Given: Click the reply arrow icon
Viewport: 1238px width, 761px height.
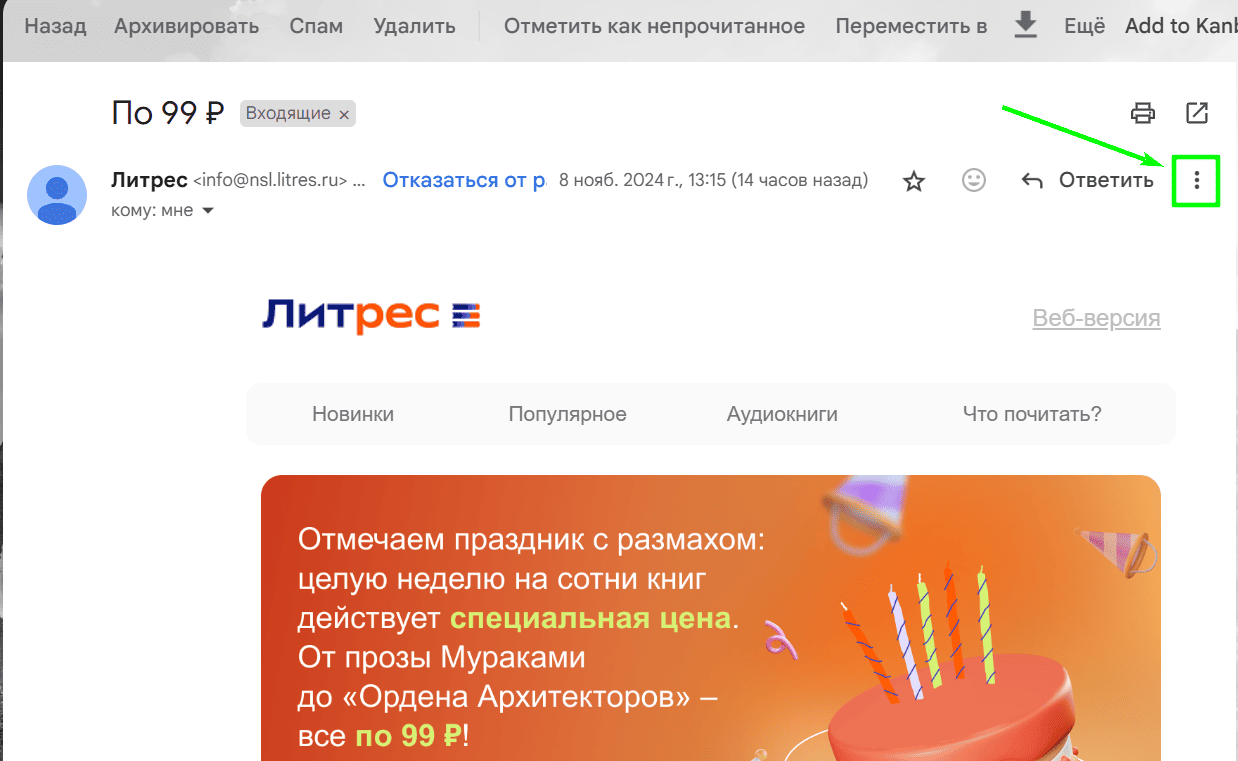Looking at the screenshot, I should tap(1032, 181).
